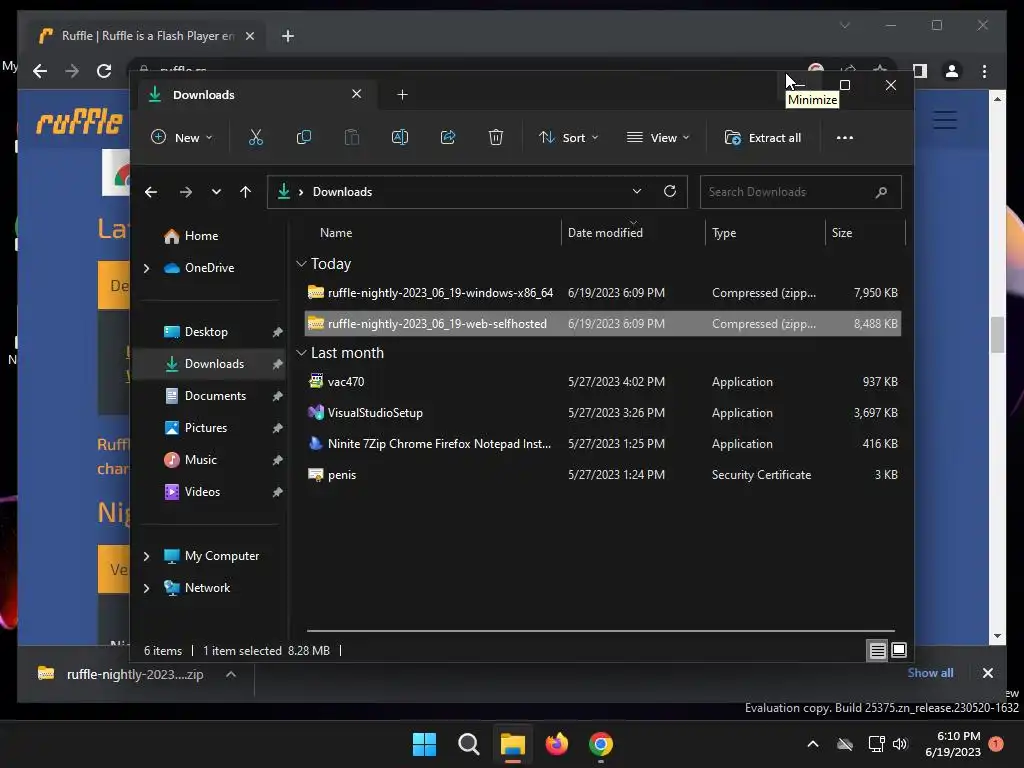The width and height of the screenshot is (1024, 768).
Task: Open recent locations dropdown chevron
Action: tap(216, 192)
